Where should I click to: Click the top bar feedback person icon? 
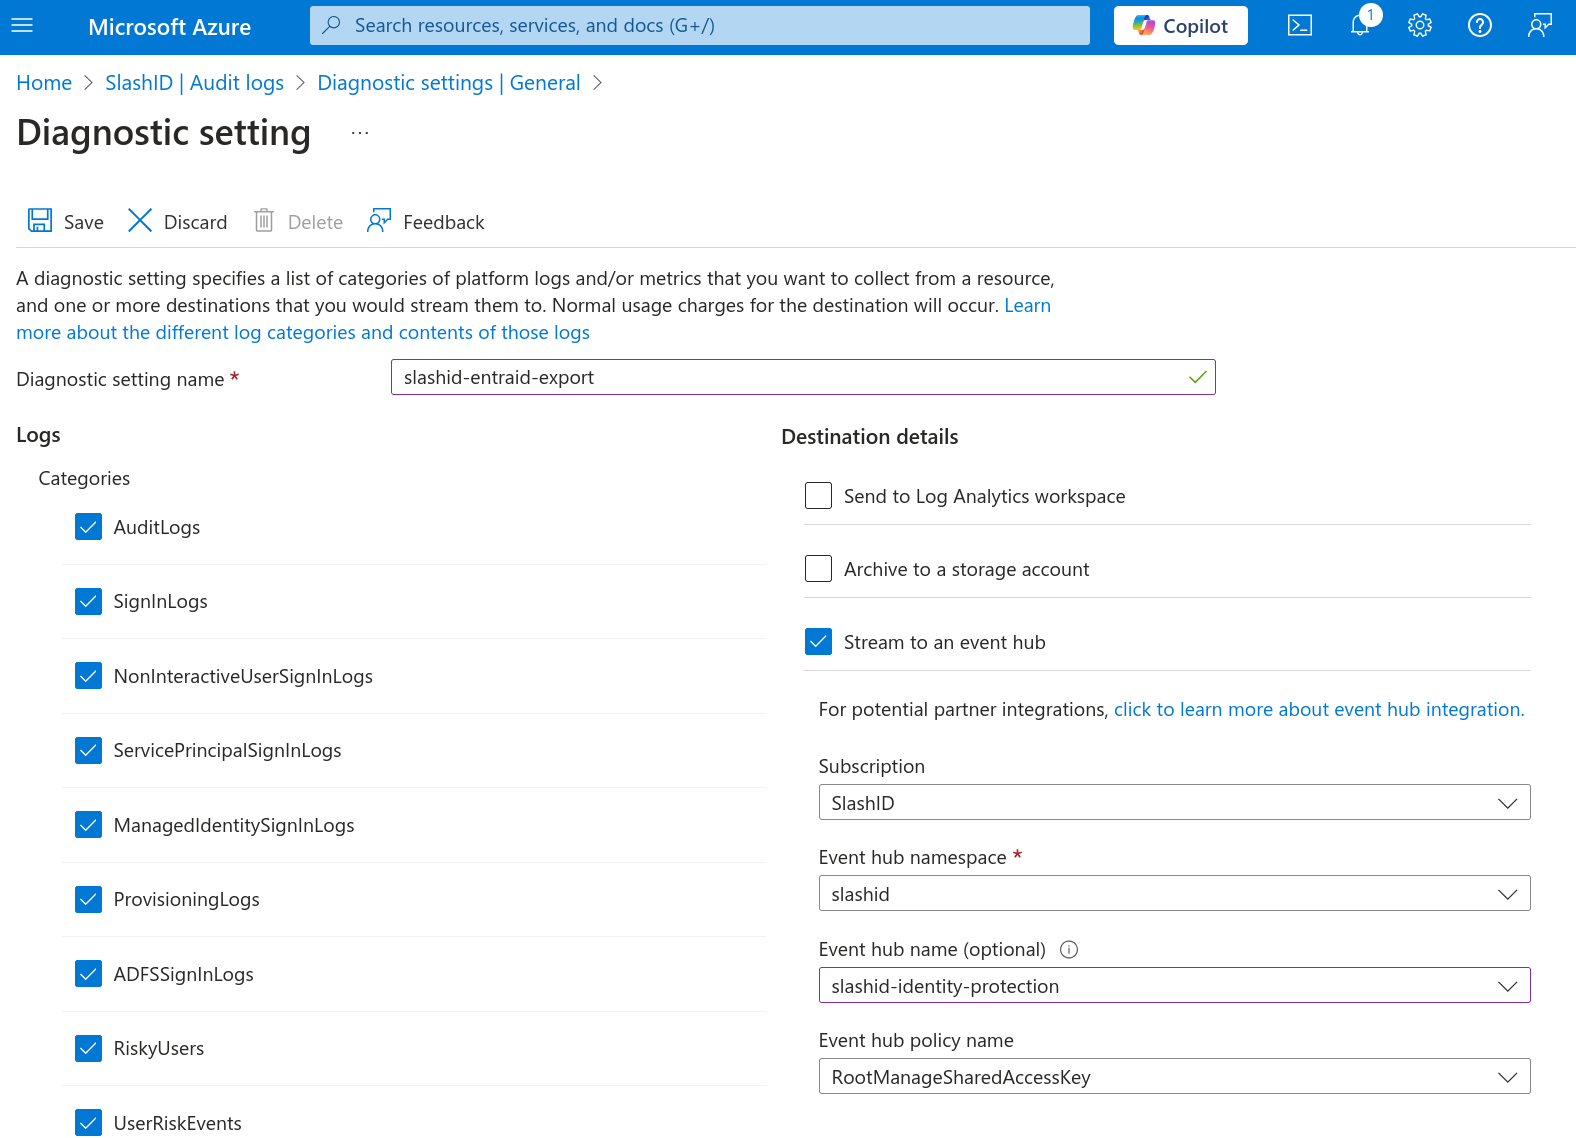[1540, 26]
